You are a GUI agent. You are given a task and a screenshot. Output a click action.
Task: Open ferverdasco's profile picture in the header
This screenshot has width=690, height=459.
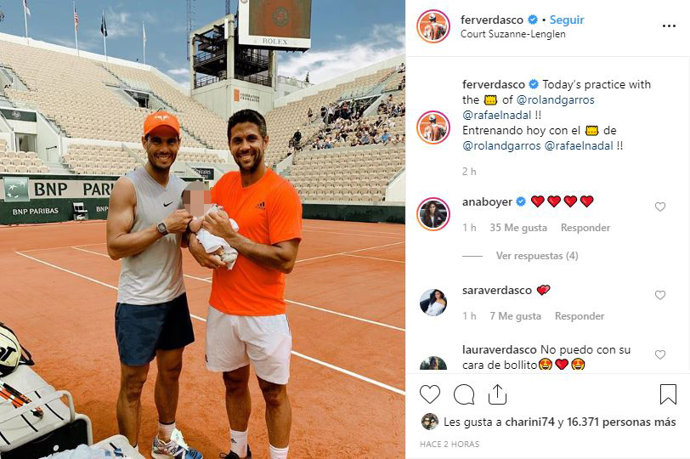pyautogui.click(x=433, y=26)
